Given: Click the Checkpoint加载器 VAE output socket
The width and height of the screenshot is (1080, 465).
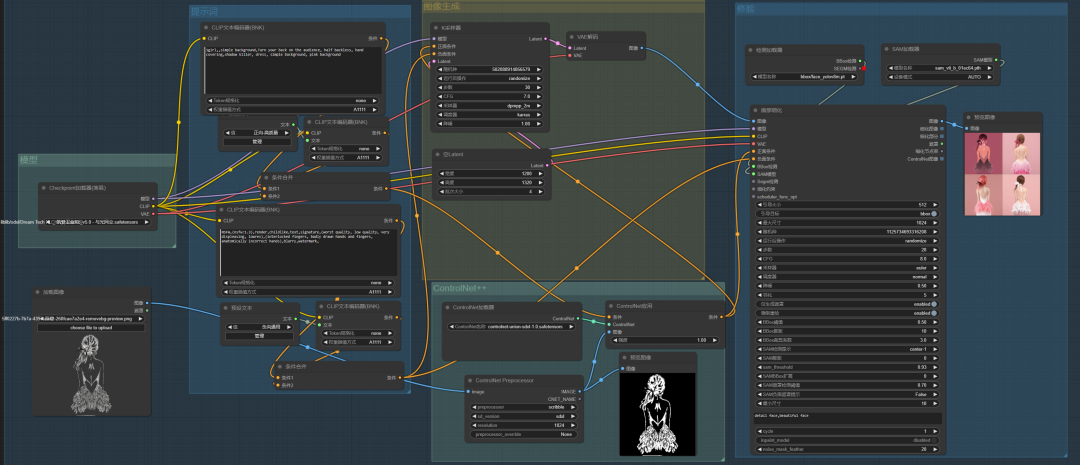Looking at the screenshot, I should click(x=154, y=214).
